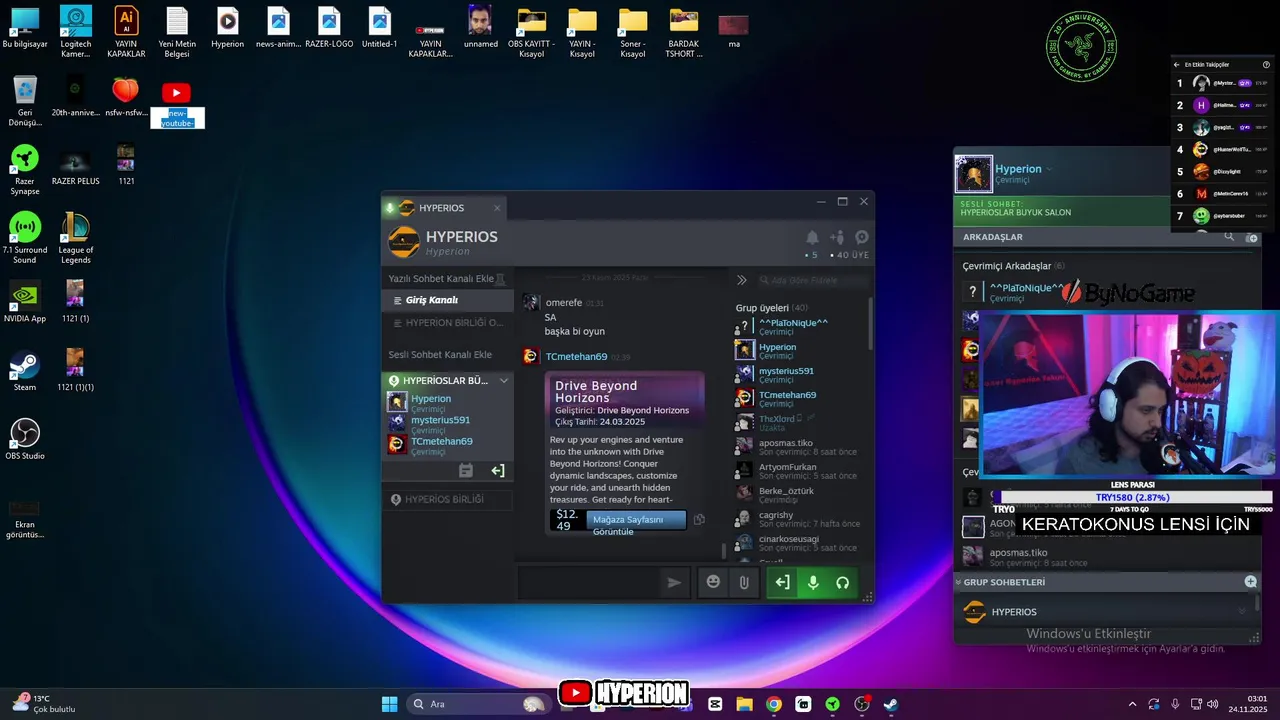The width and height of the screenshot is (1280, 720).
Task: Click the Windows Start button
Action: pyautogui.click(x=389, y=704)
